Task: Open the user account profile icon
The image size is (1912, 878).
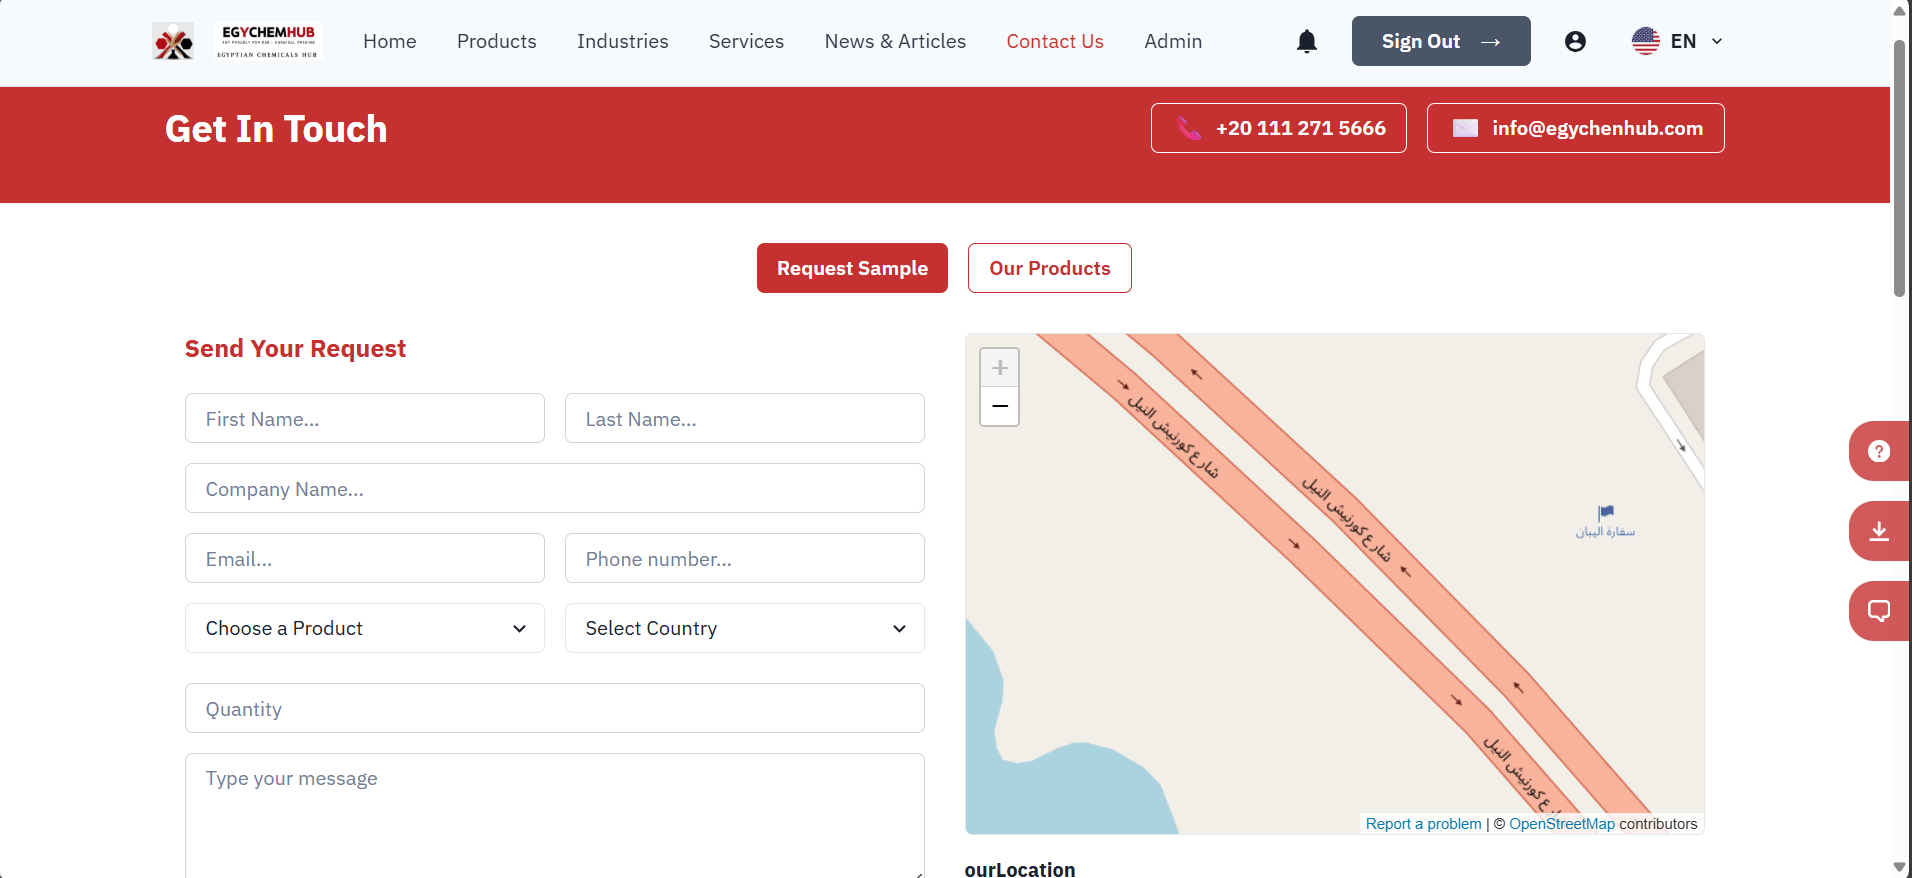Action: [1575, 41]
